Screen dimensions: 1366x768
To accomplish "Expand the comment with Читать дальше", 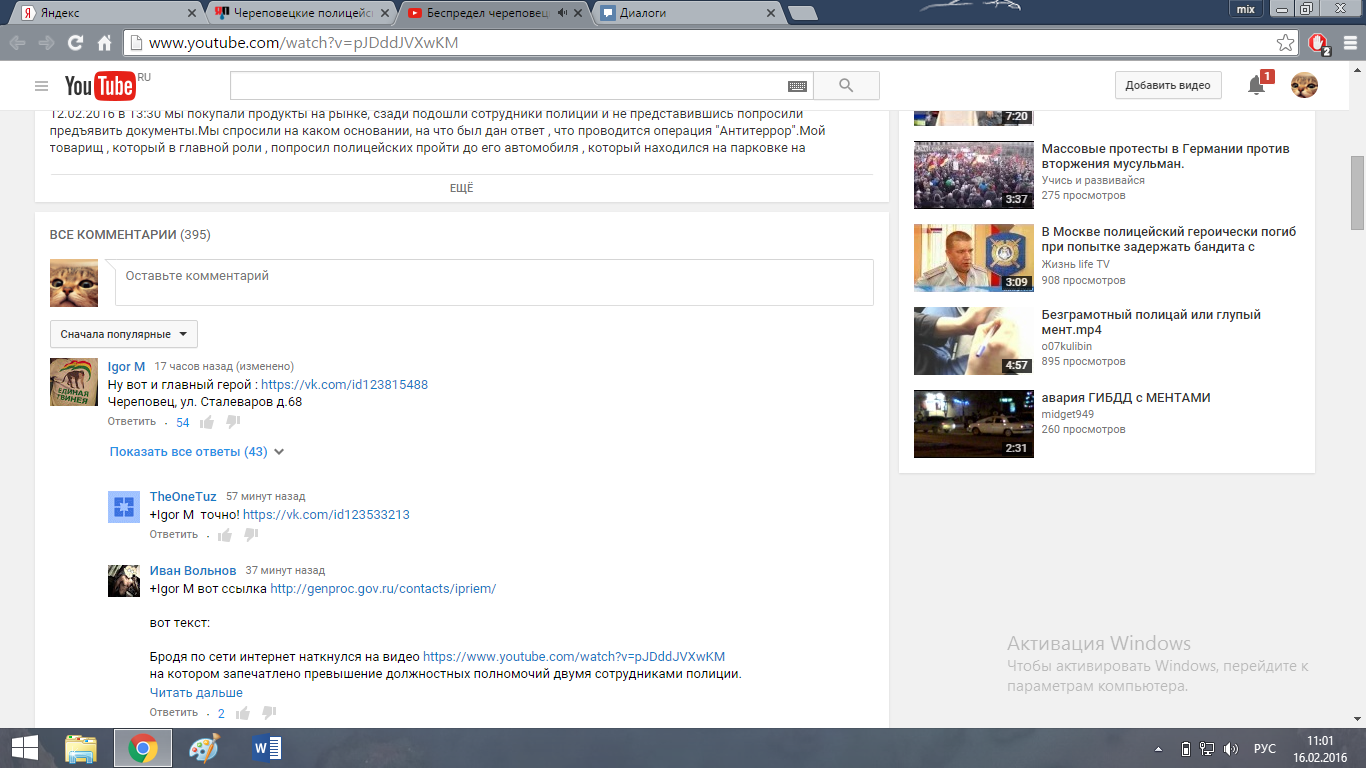I will (196, 692).
